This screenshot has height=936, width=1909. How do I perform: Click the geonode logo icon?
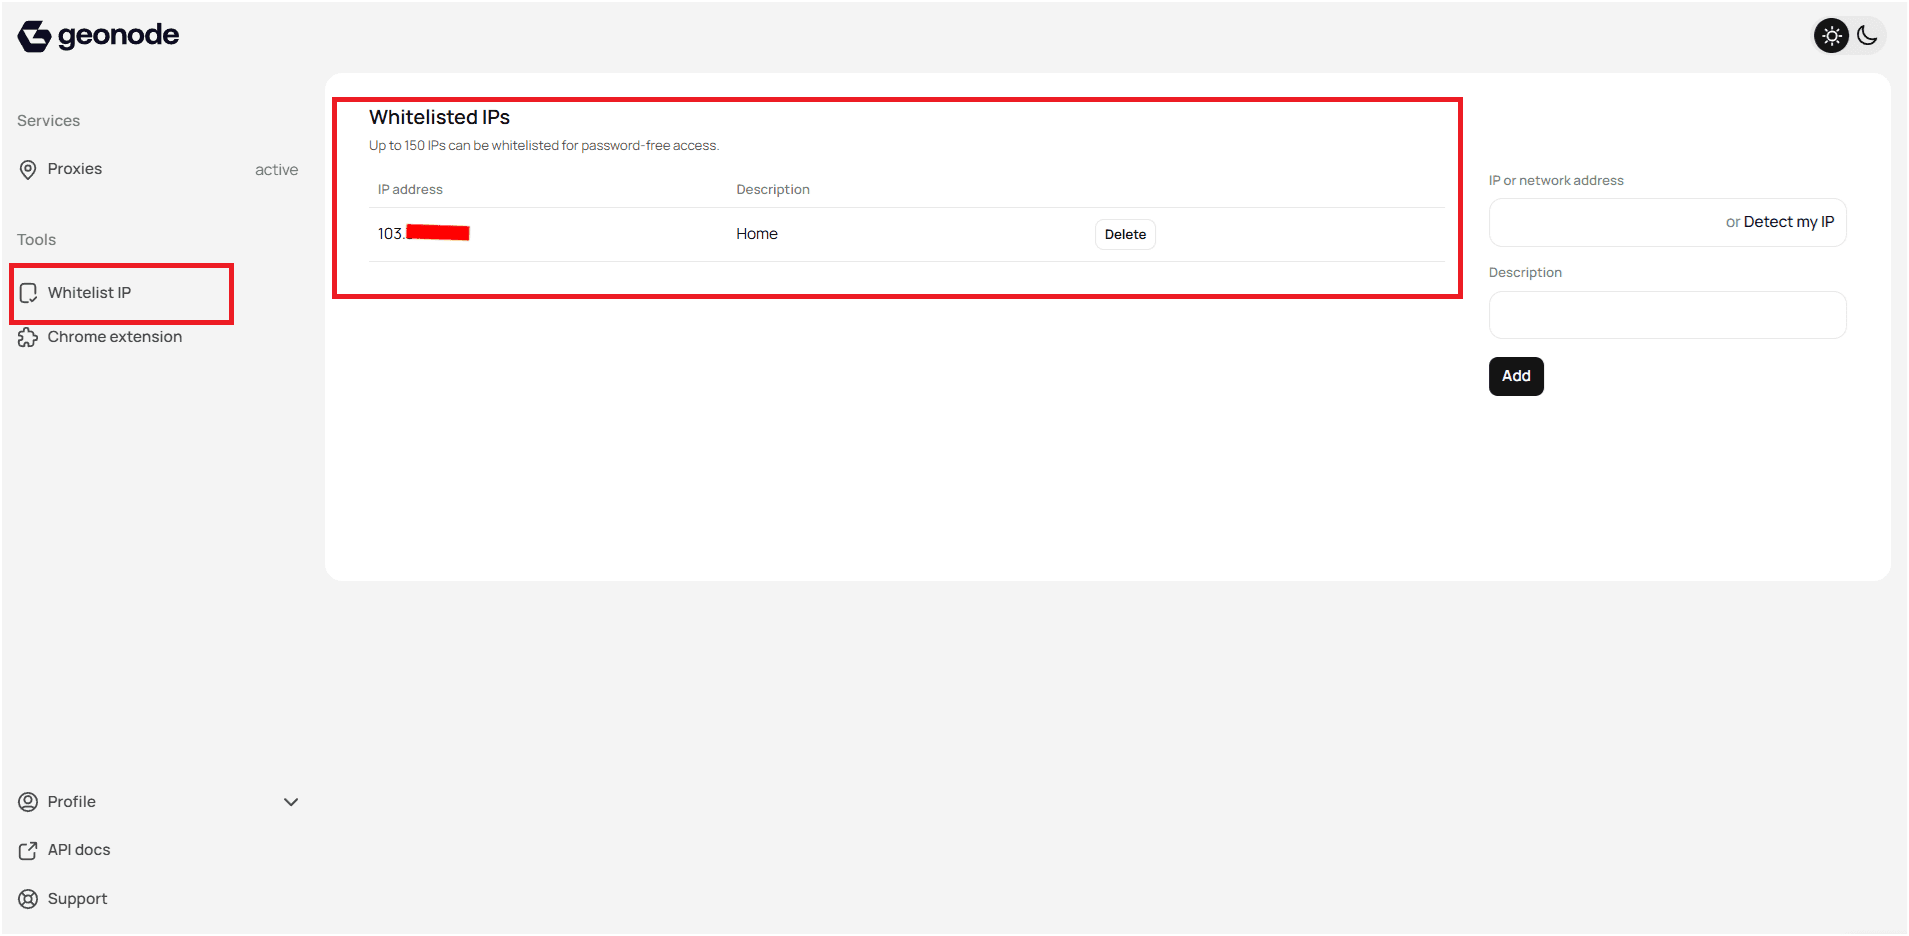[x=33, y=35]
